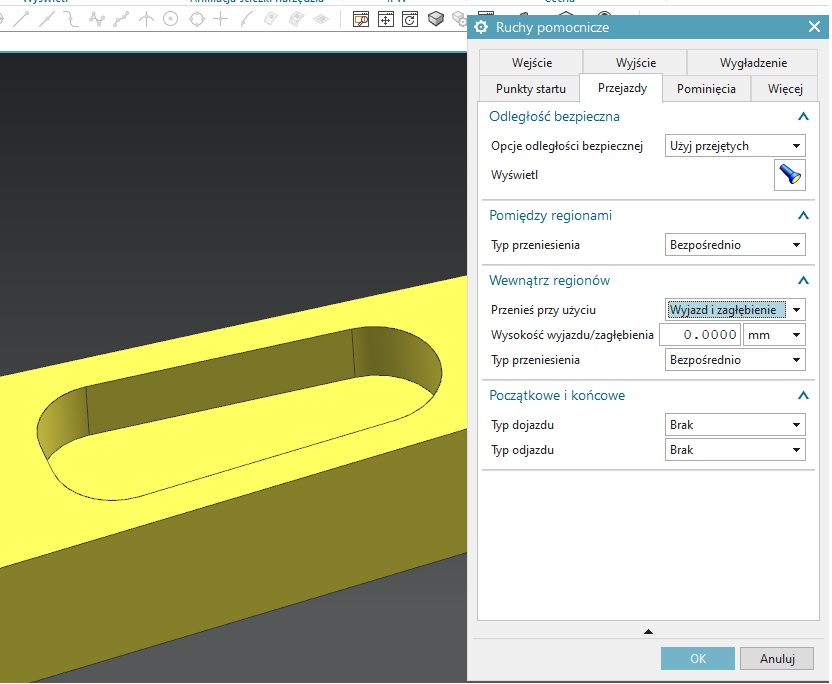
Task: Confirm the dialog with OK
Action: point(698,659)
